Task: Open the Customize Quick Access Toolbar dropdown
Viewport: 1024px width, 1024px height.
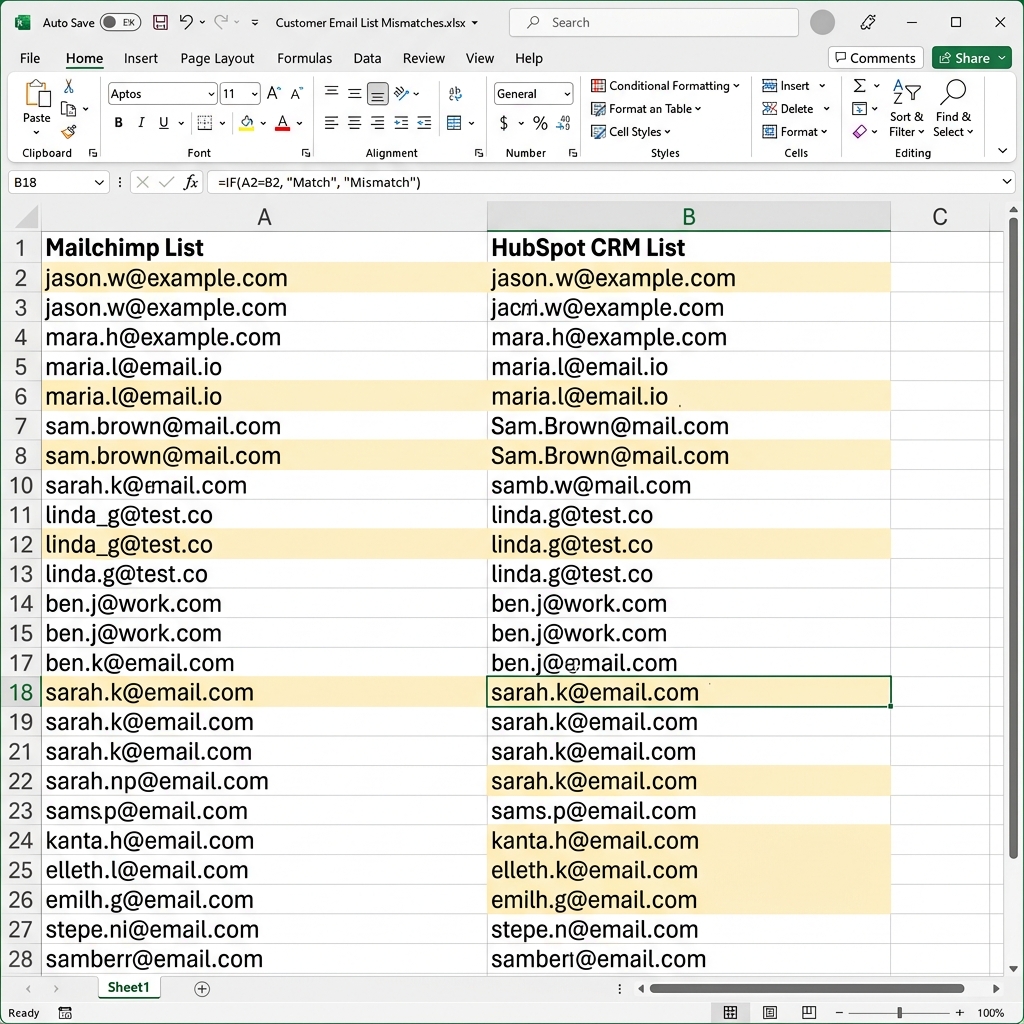Action: pos(255,23)
